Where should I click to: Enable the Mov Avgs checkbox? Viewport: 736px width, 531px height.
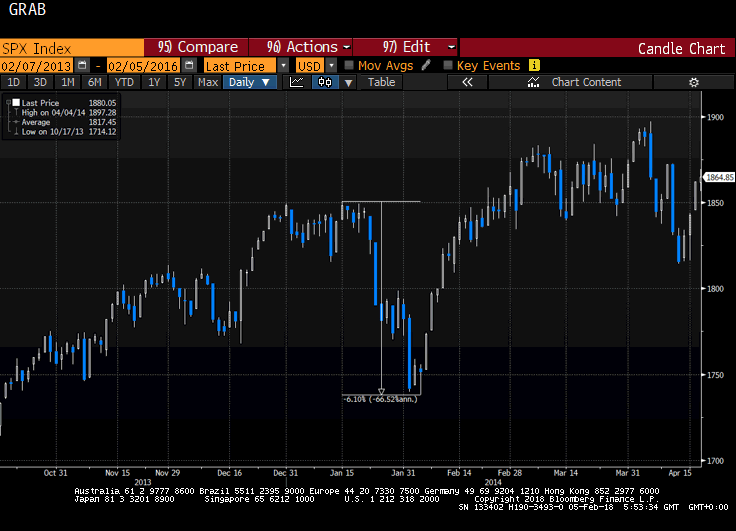(348, 65)
